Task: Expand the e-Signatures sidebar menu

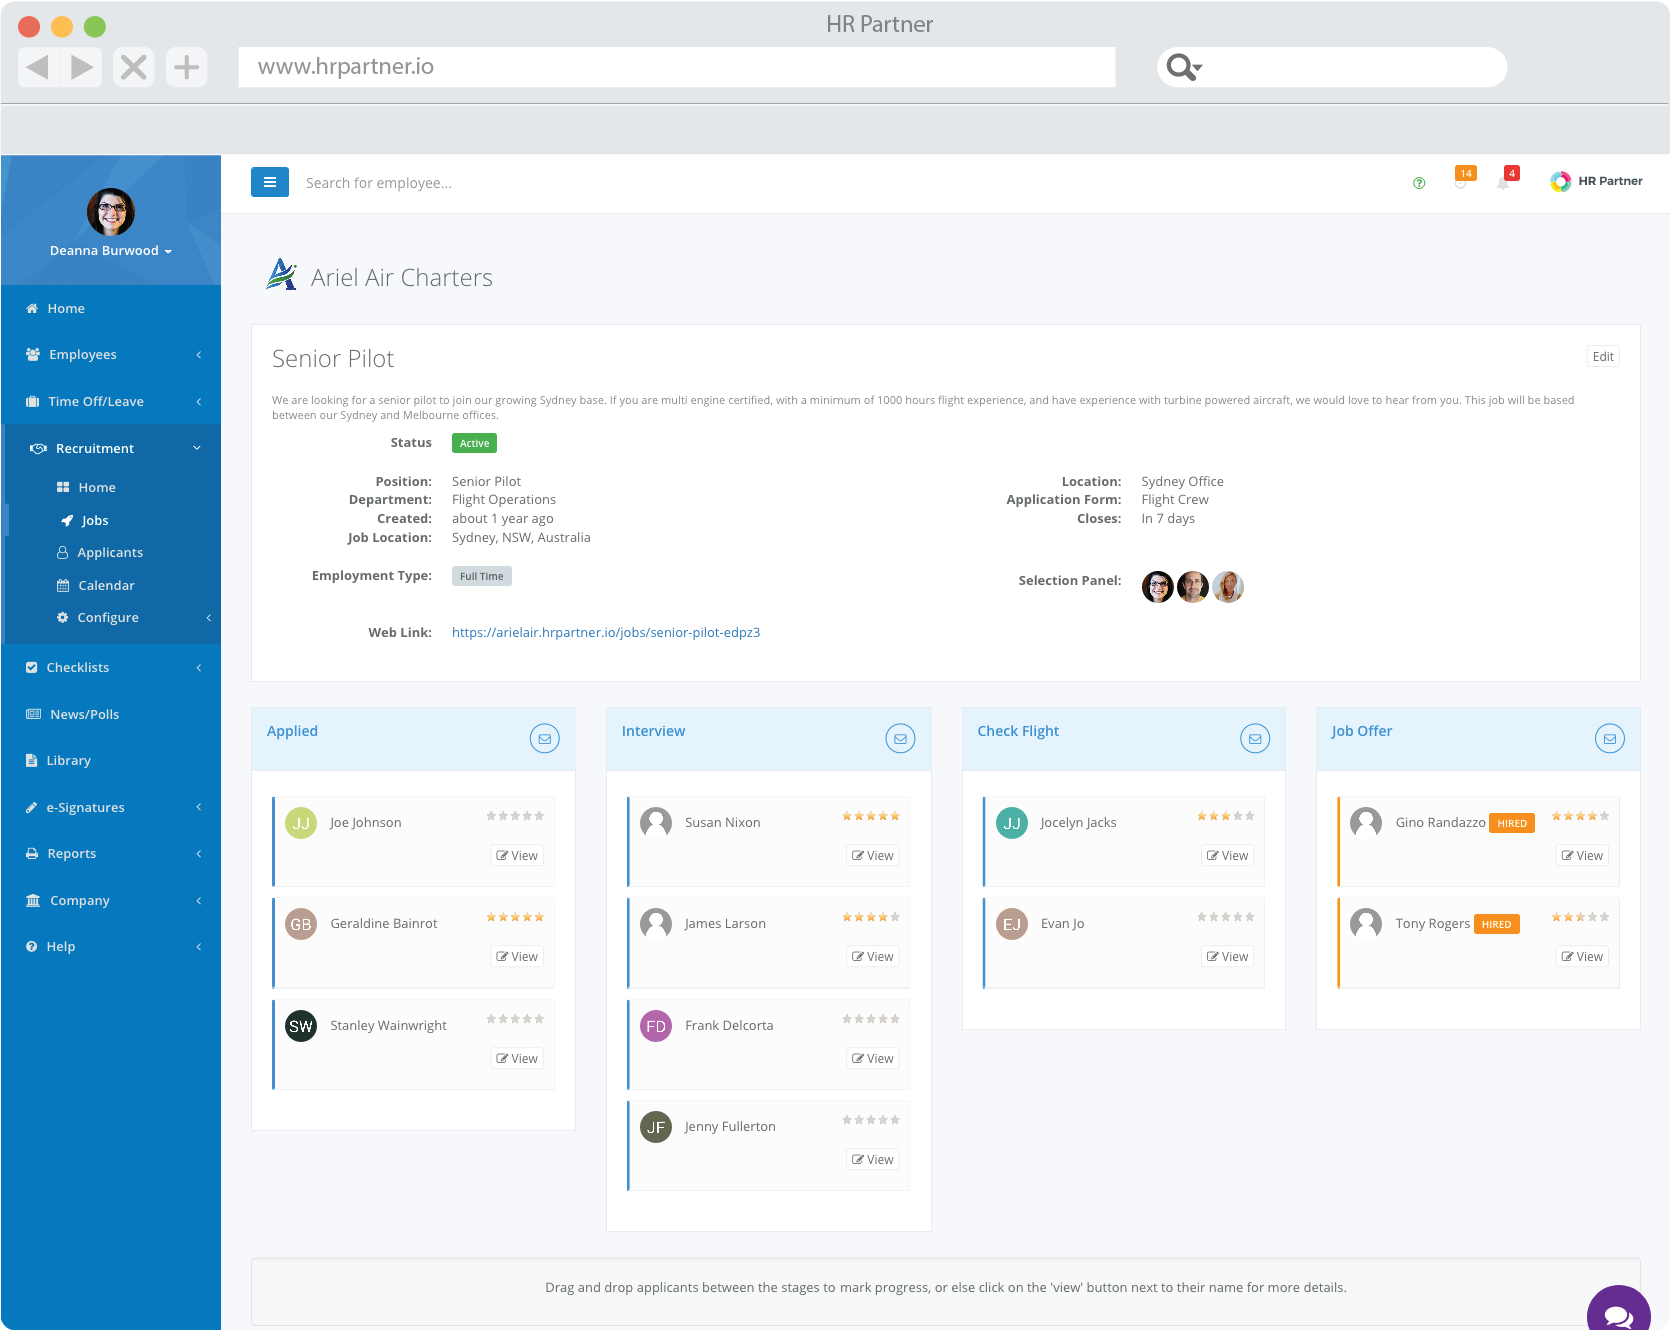Action: point(111,808)
